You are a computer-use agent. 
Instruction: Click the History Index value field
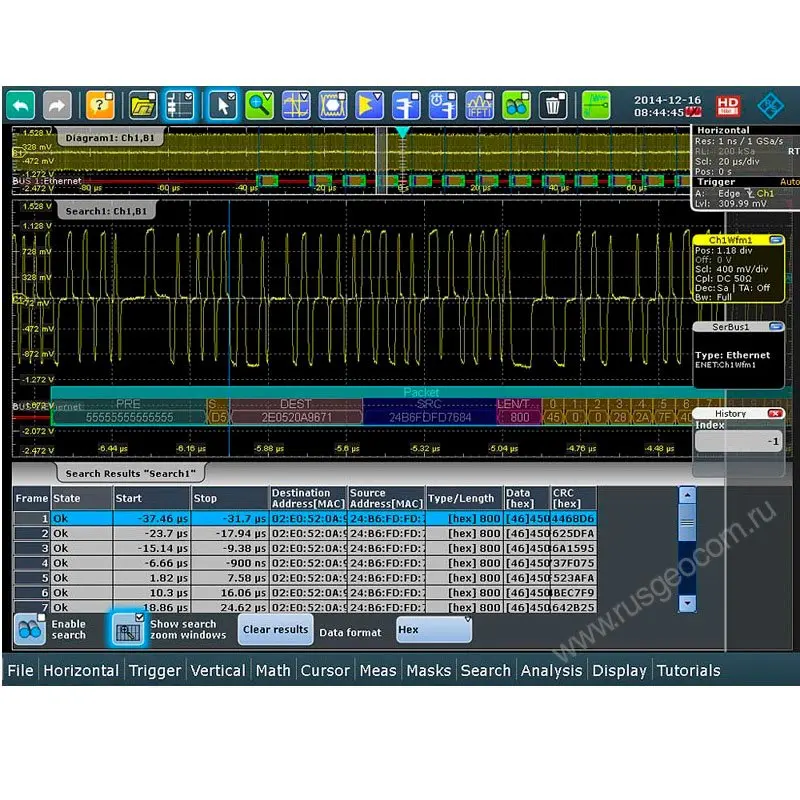point(738,441)
